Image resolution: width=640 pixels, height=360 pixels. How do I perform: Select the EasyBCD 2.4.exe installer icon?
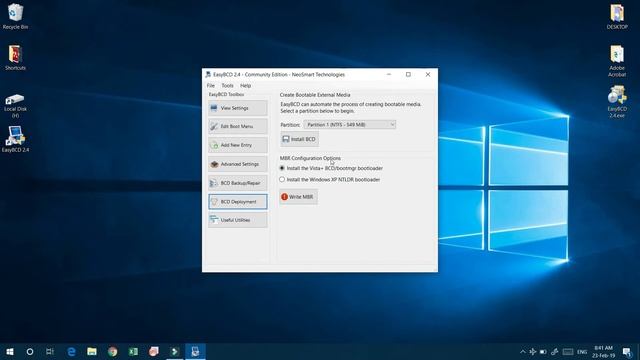point(617,102)
